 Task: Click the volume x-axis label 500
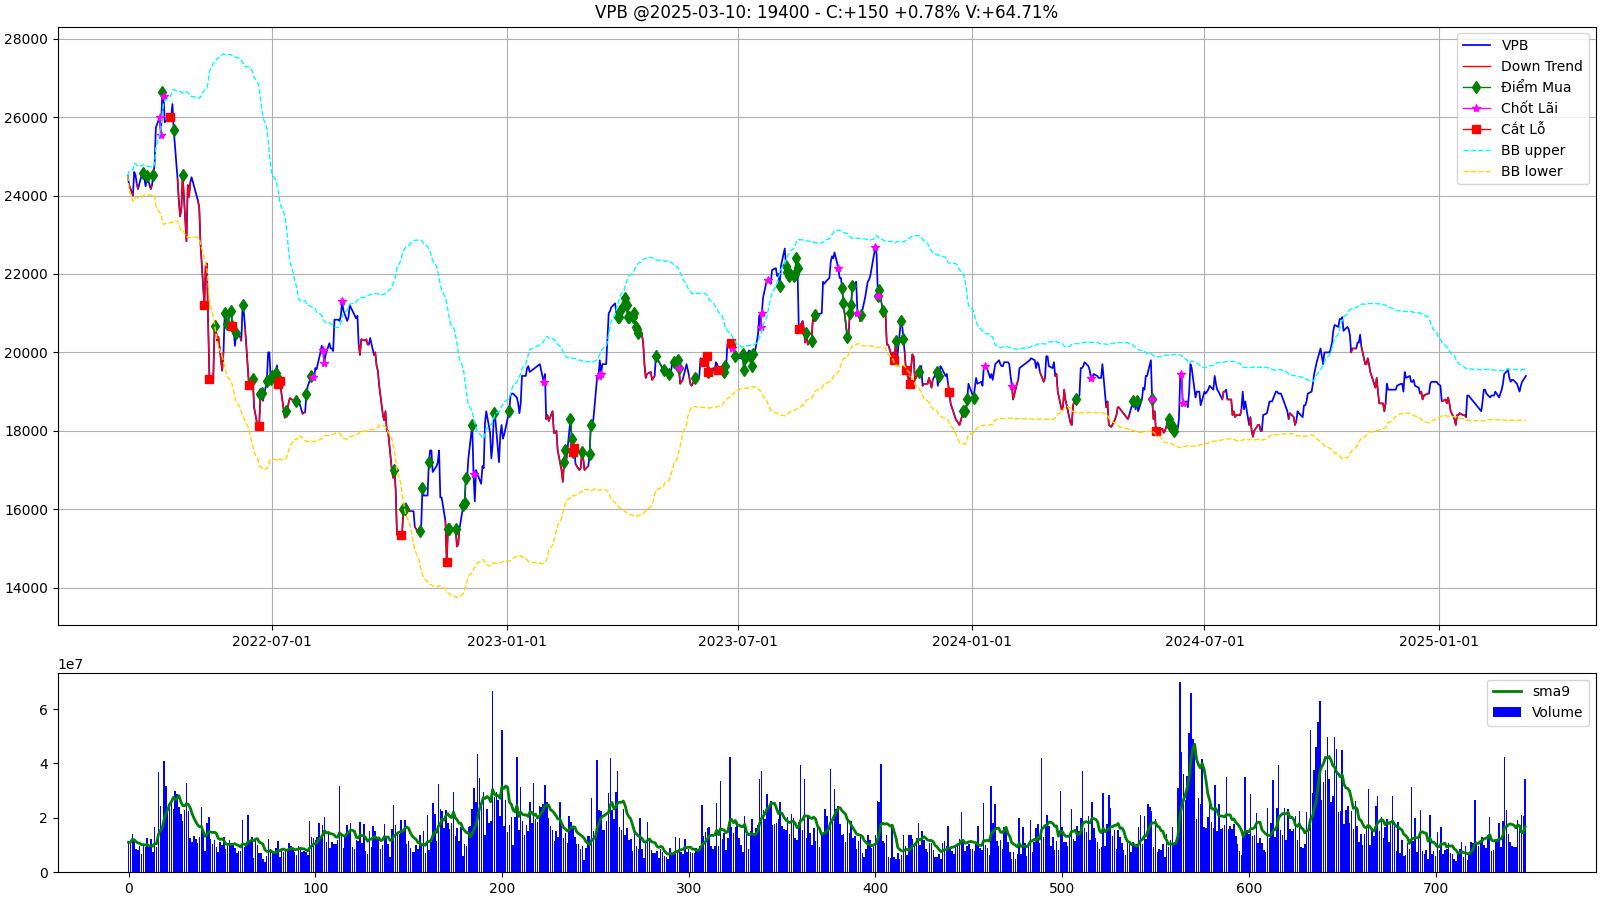(x=1062, y=888)
